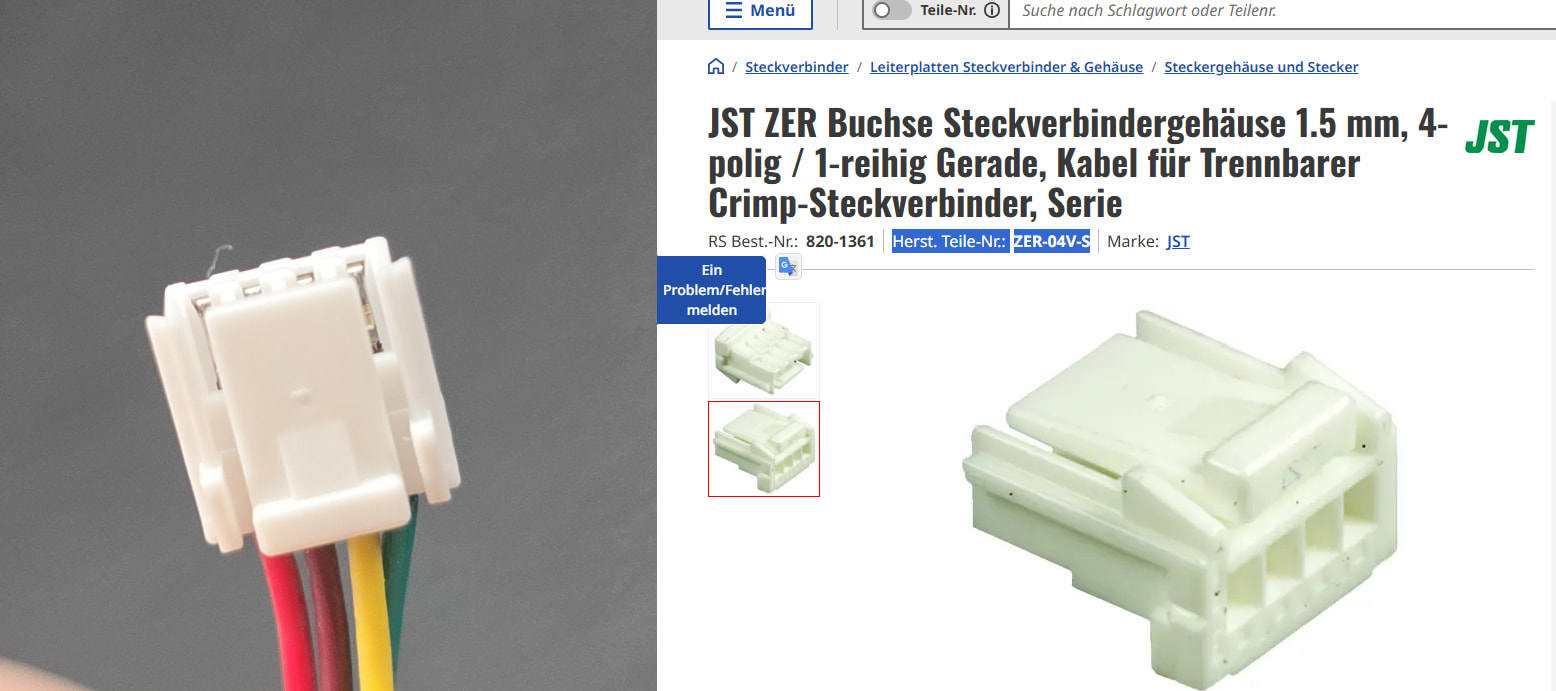The height and width of the screenshot is (691, 1556).
Task: Toggle the Teile-Nr. search switch
Action: point(892,10)
